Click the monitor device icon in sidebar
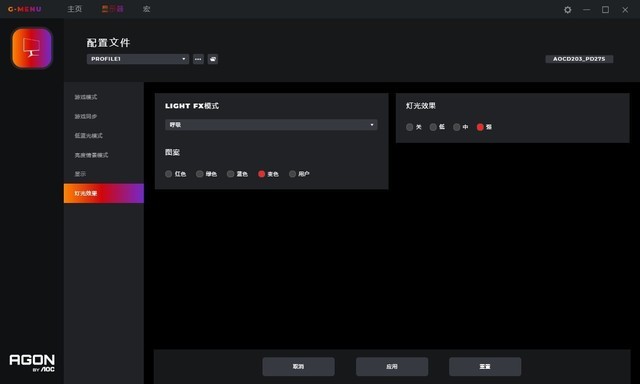The width and height of the screenshot is (640, 384). [x=32, y=48]
